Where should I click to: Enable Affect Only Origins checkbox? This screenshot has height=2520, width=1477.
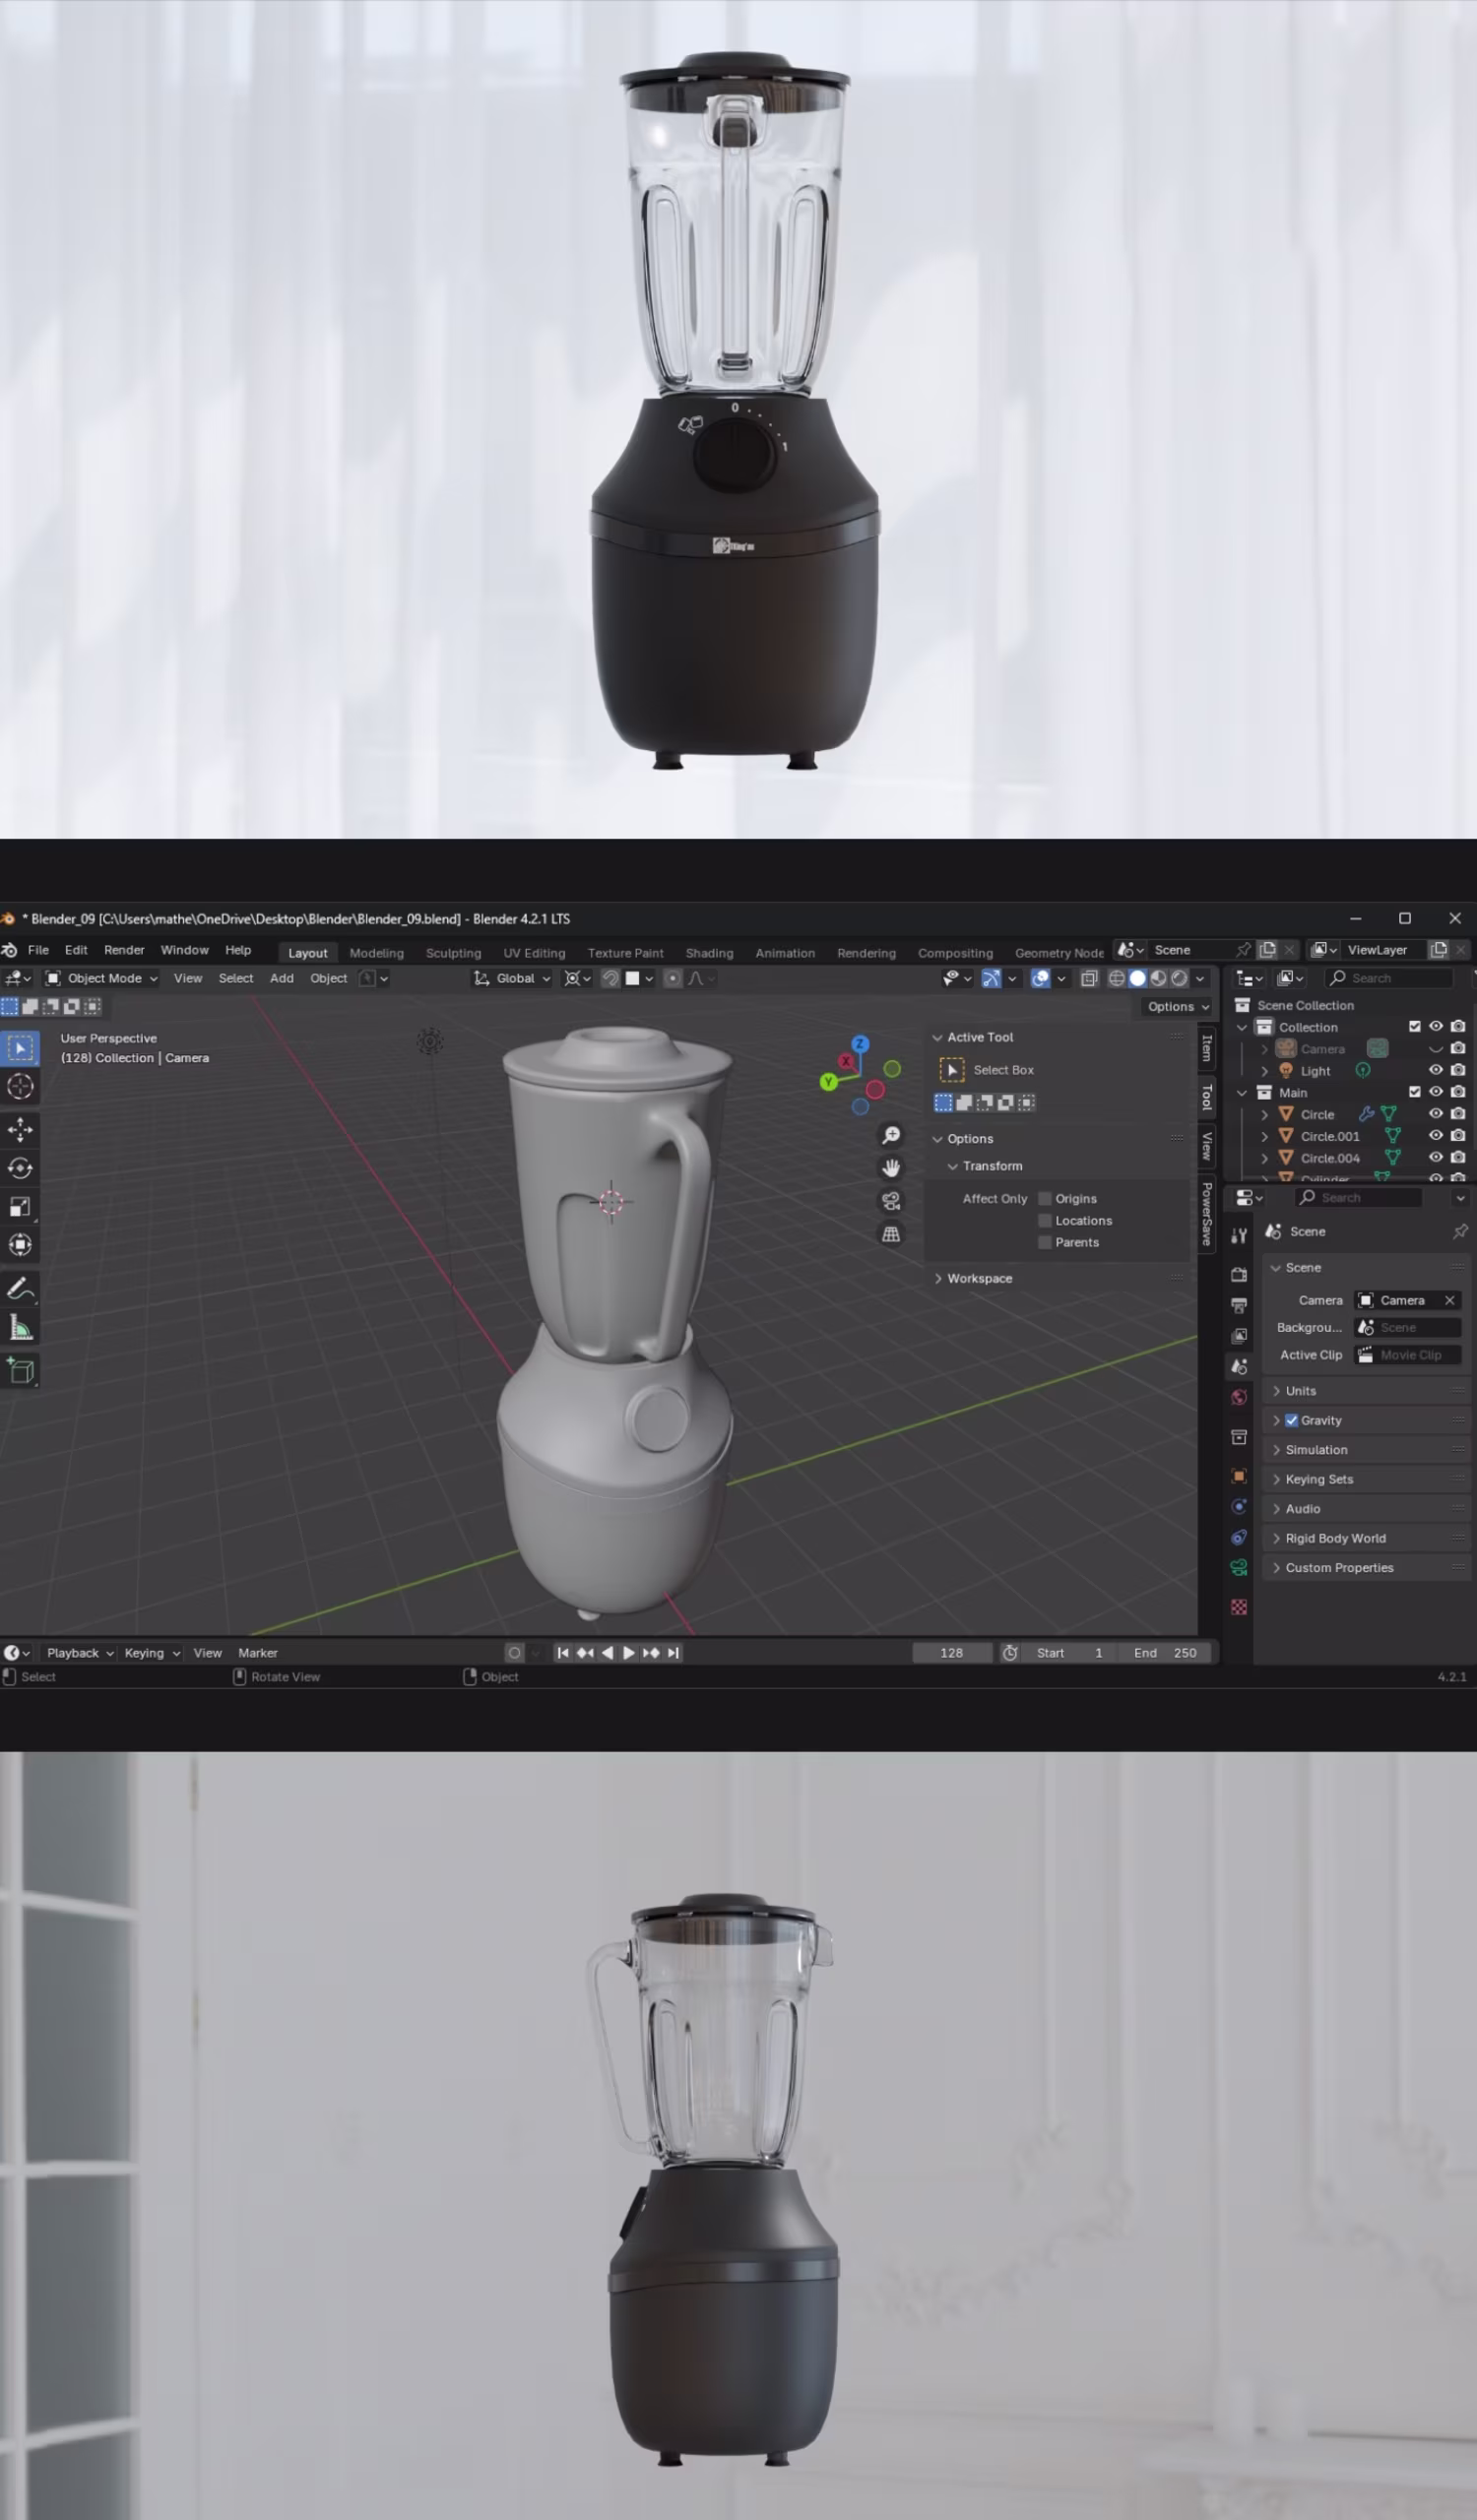click(x=1045, y=1199)
